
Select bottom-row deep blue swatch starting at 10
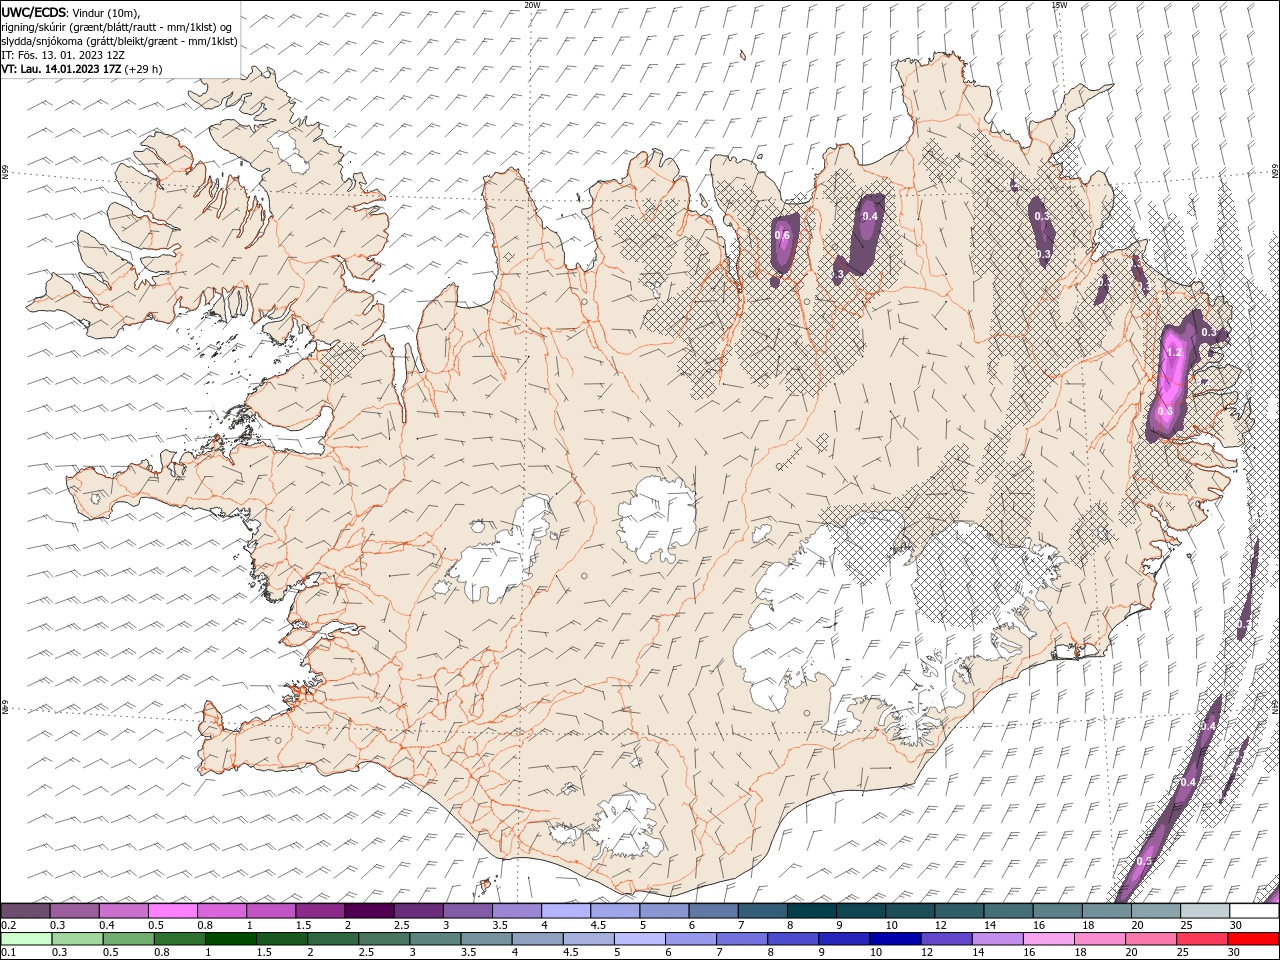tap(894, 939)
